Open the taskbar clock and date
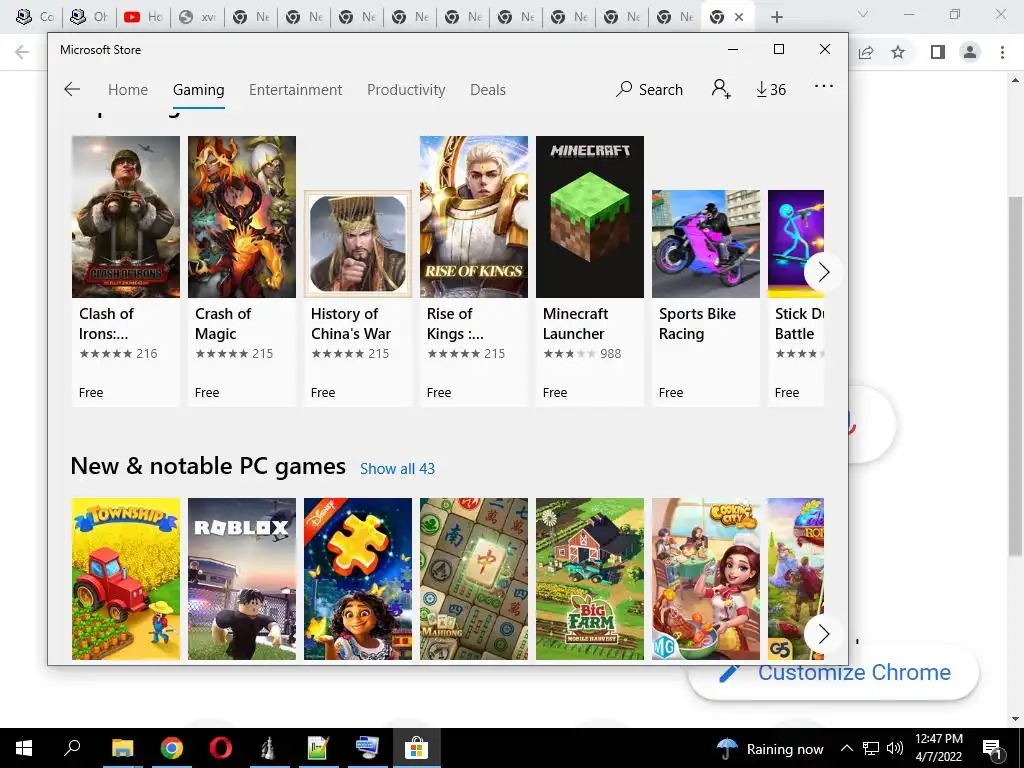1024x768 pixels. (x=938, y=748)
